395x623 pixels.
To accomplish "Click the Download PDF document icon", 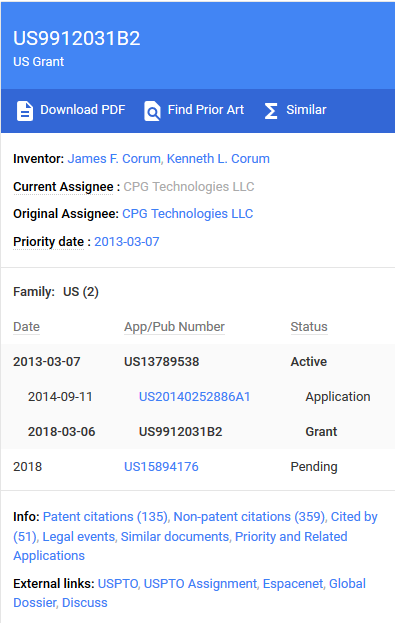I will [x=25, y=110].
